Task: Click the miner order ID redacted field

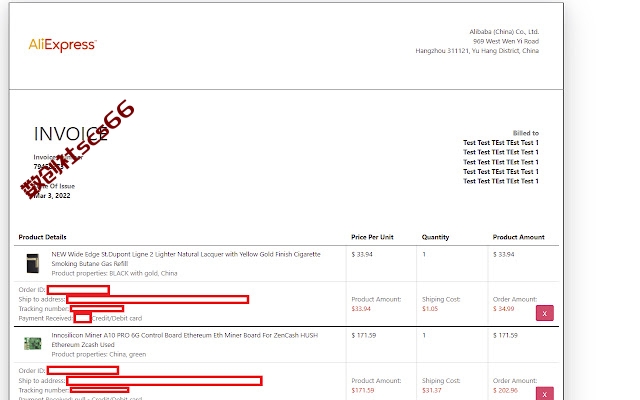Action: 83,371
